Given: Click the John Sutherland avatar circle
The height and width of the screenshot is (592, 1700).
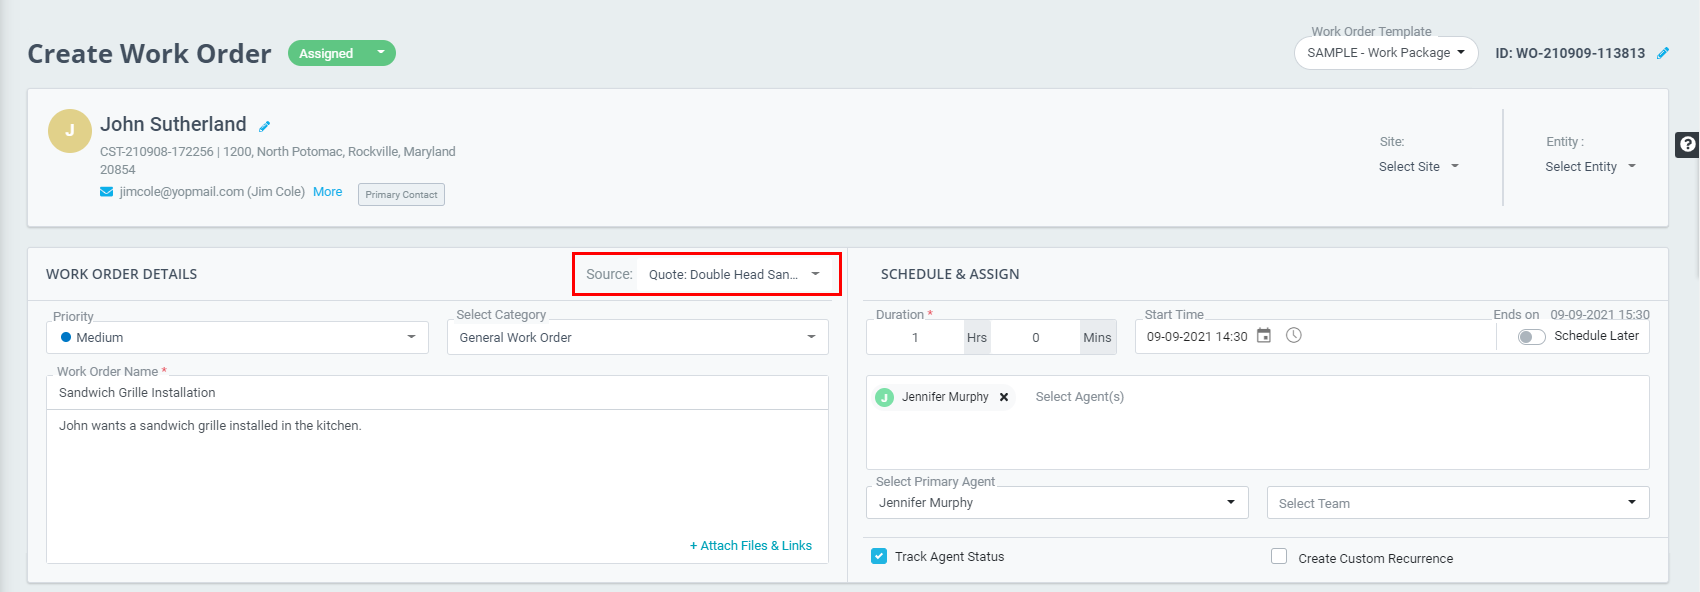Looking at the screenshot, I should click(x=70, y=131).
